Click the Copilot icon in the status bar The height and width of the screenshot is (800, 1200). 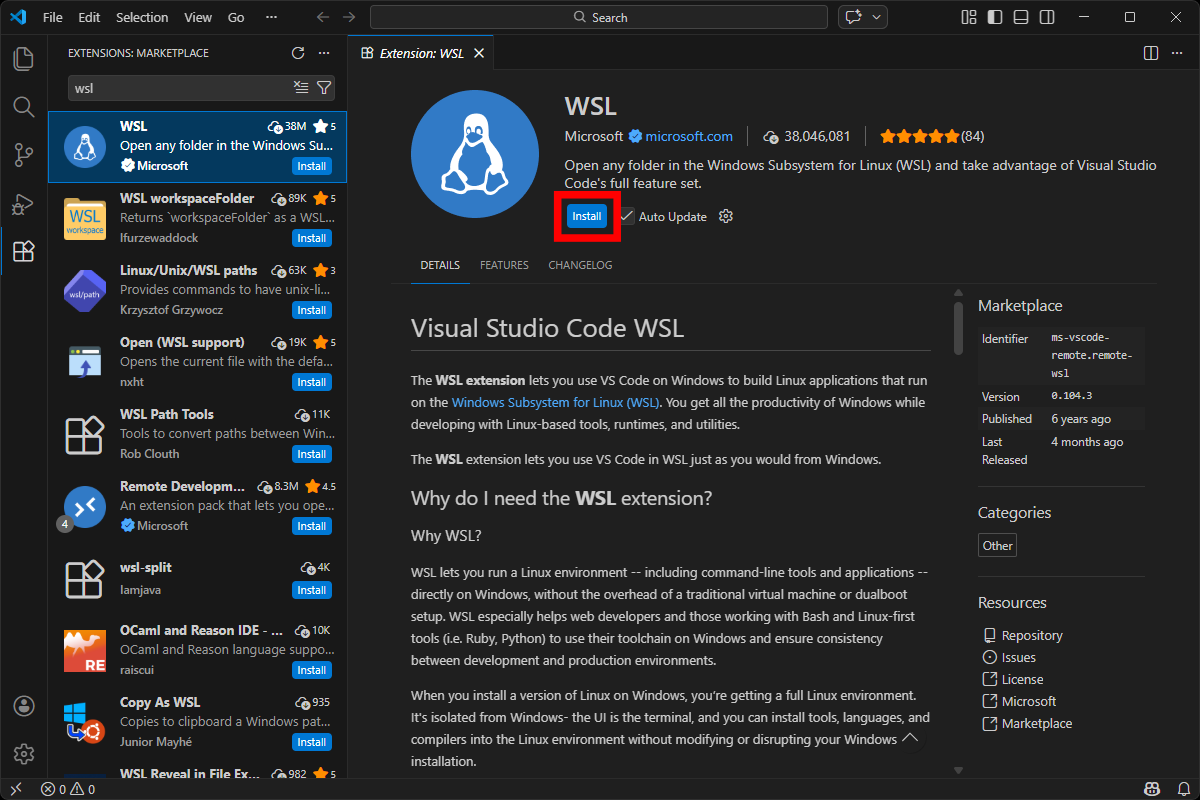coord(1152,789)
